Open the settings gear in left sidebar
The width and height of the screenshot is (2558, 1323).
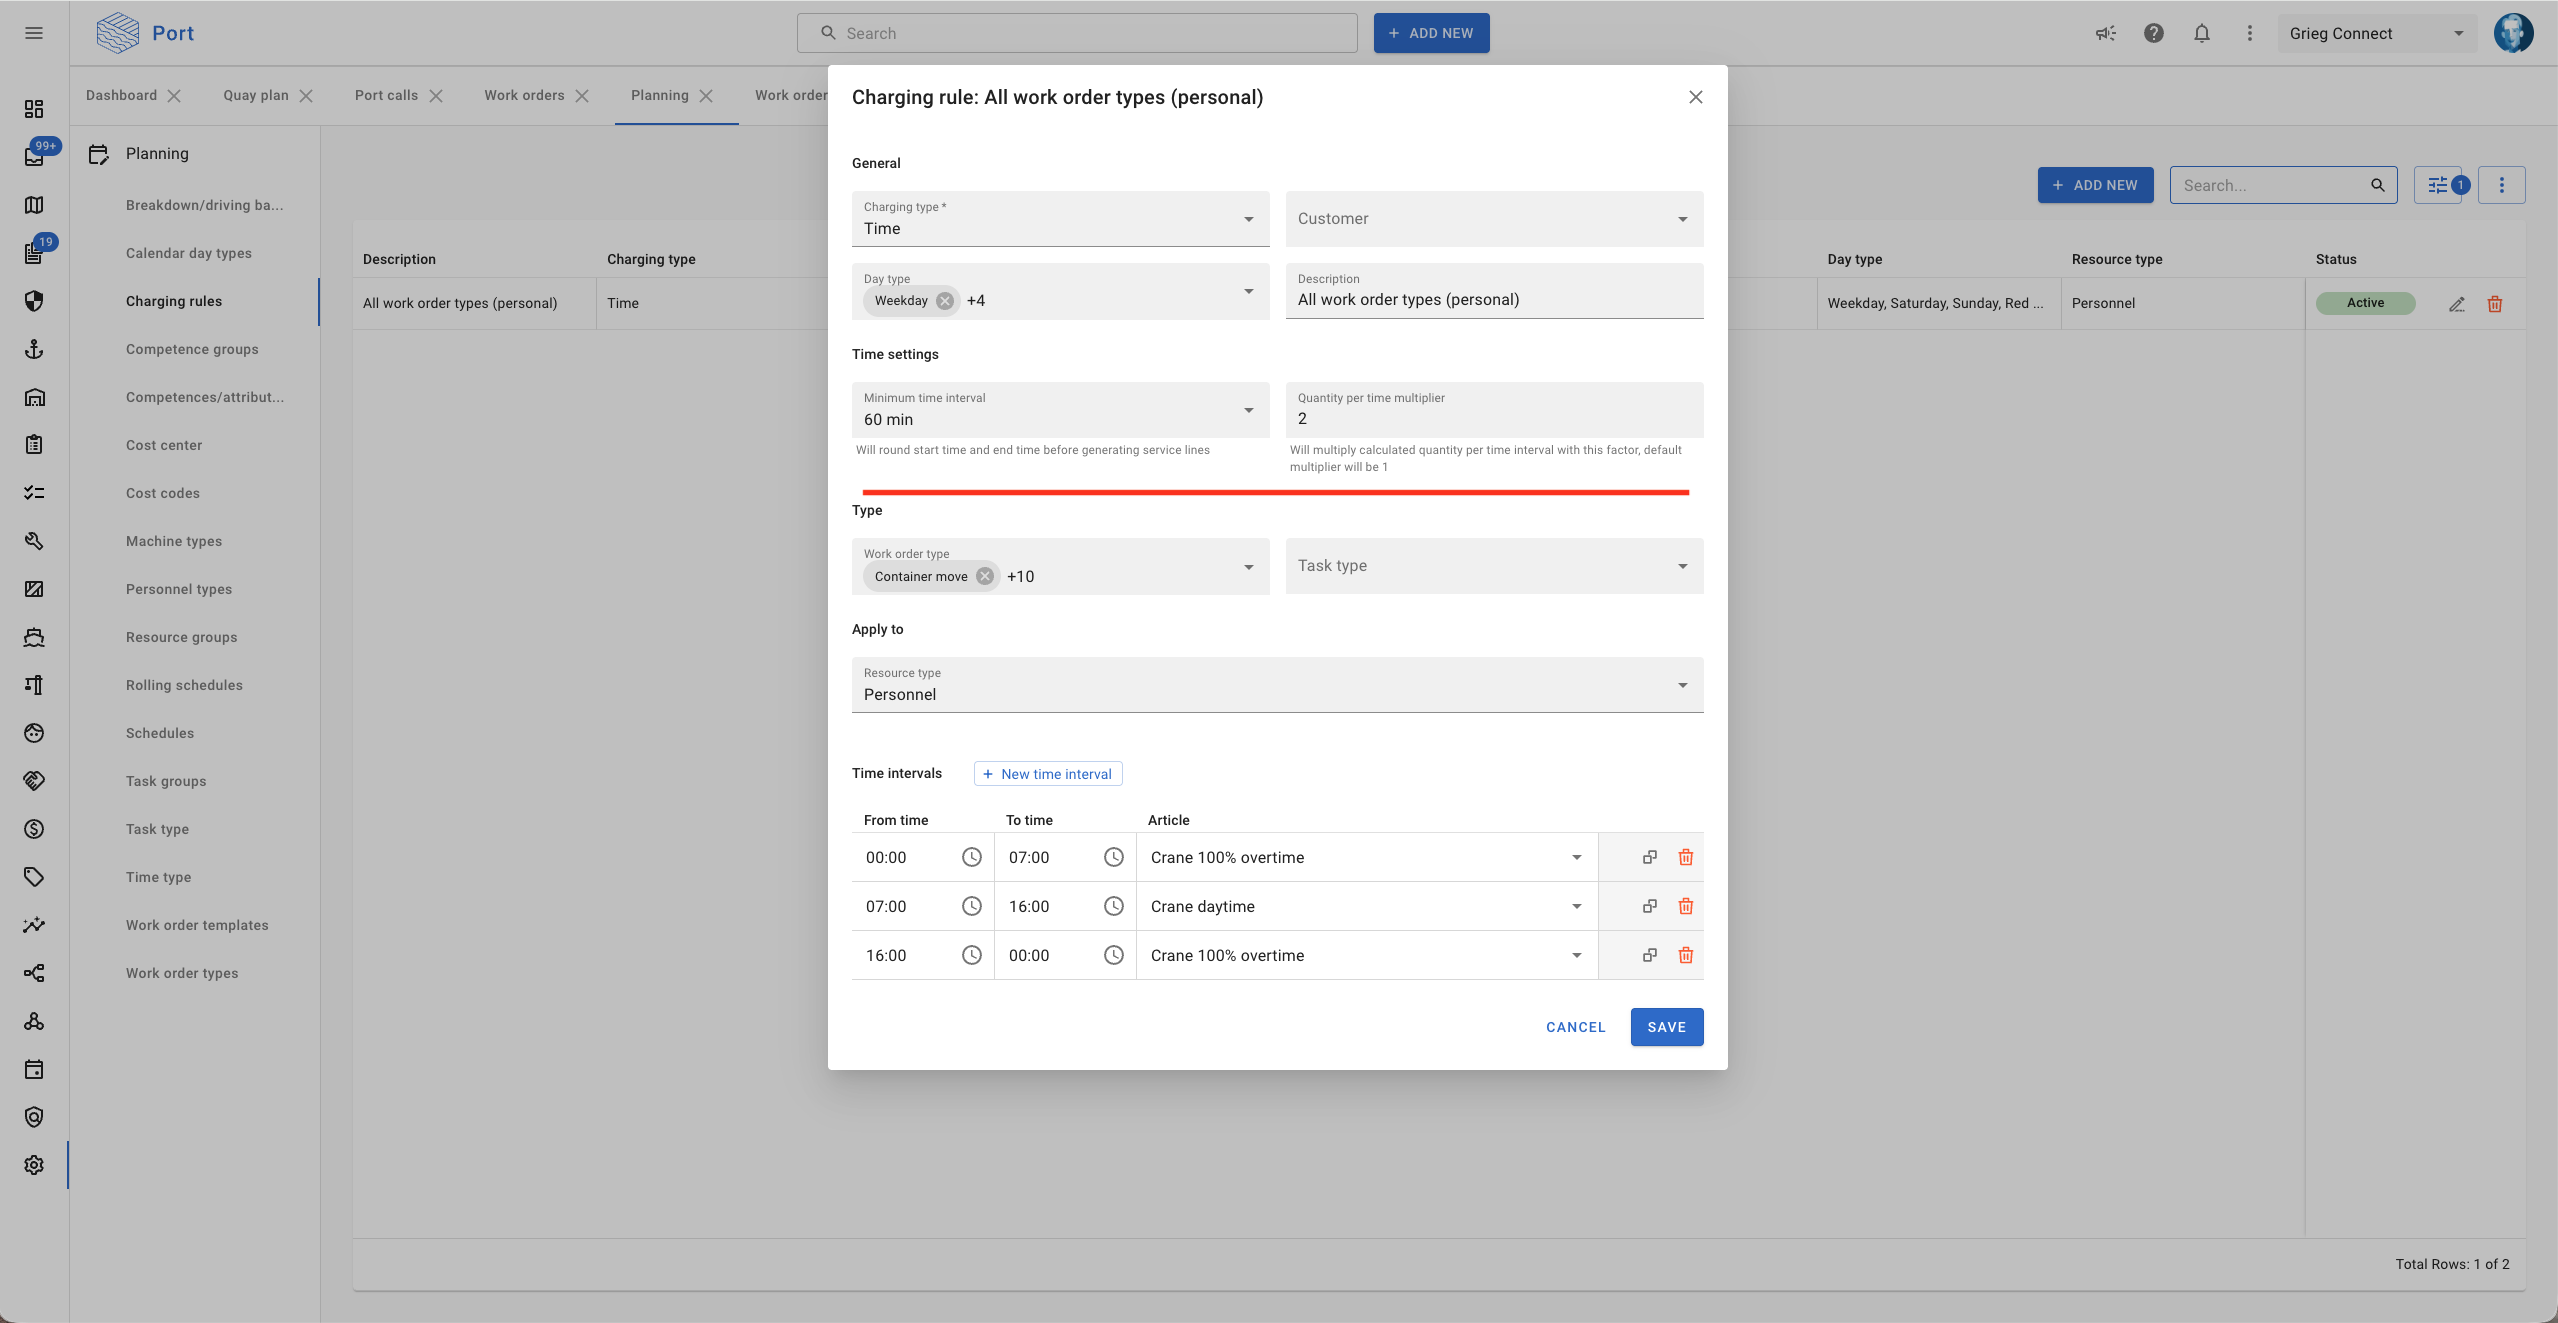click(34, 1165)
